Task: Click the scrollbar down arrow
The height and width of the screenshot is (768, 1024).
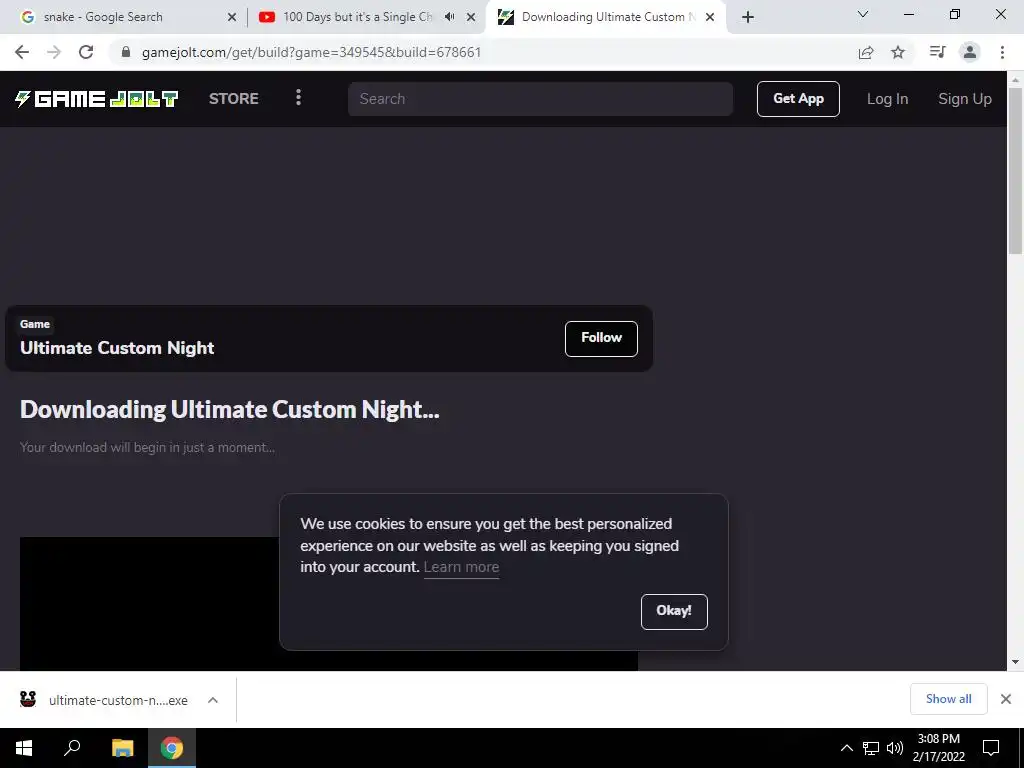Action: 1015,662
